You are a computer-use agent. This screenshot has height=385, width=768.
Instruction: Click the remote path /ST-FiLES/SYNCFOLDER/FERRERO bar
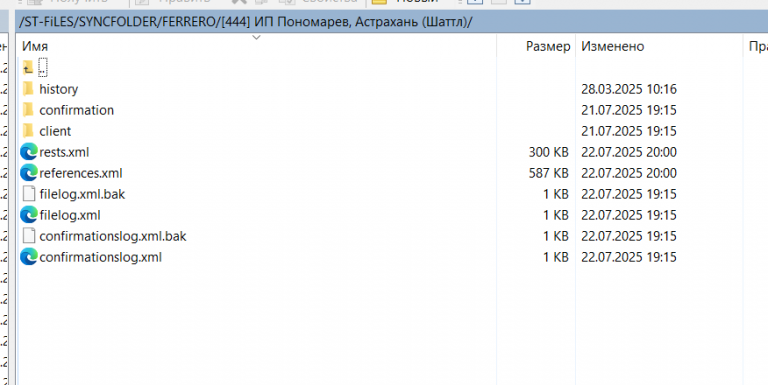(392, 22)
